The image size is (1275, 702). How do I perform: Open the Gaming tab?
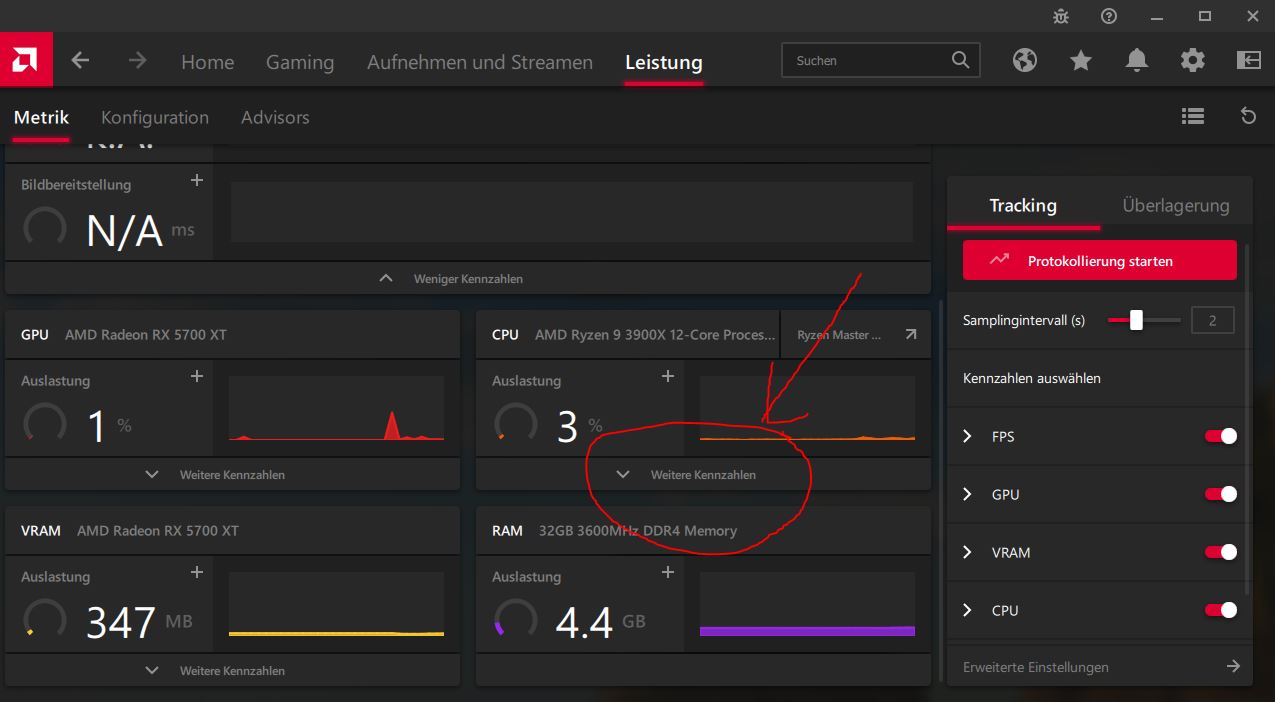point(300,62)
